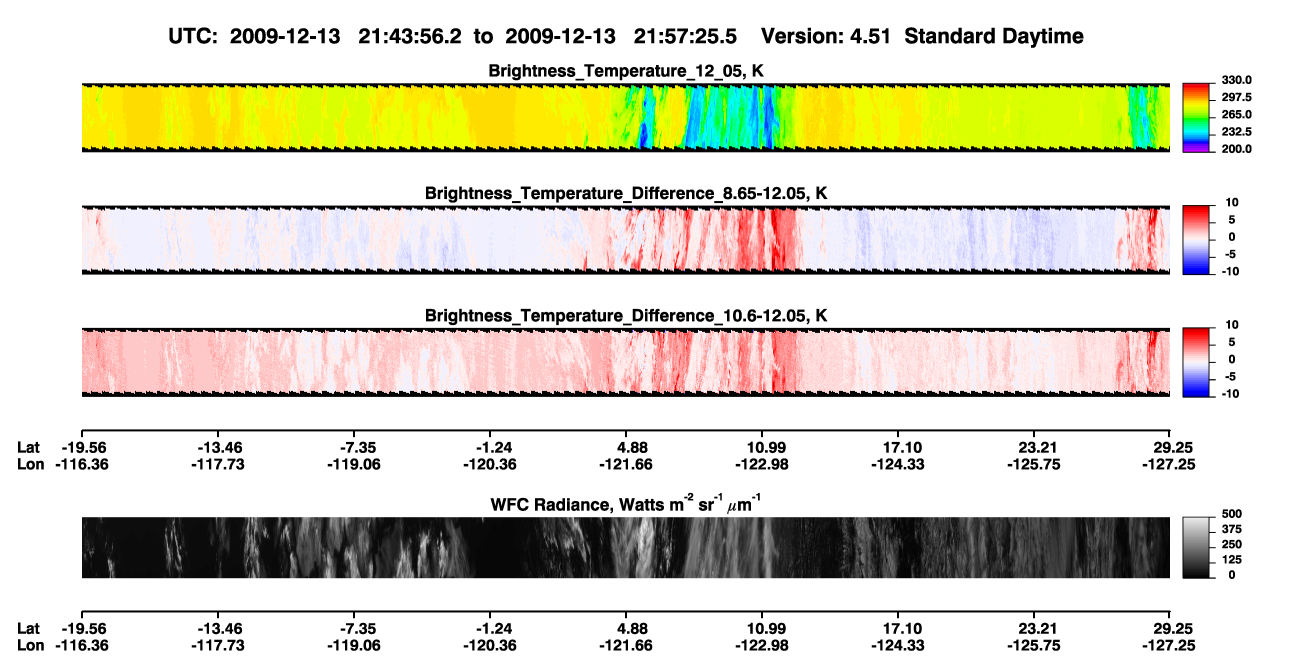Click the WFC Radiance grayscale image strip

click(x=625, y=547)
